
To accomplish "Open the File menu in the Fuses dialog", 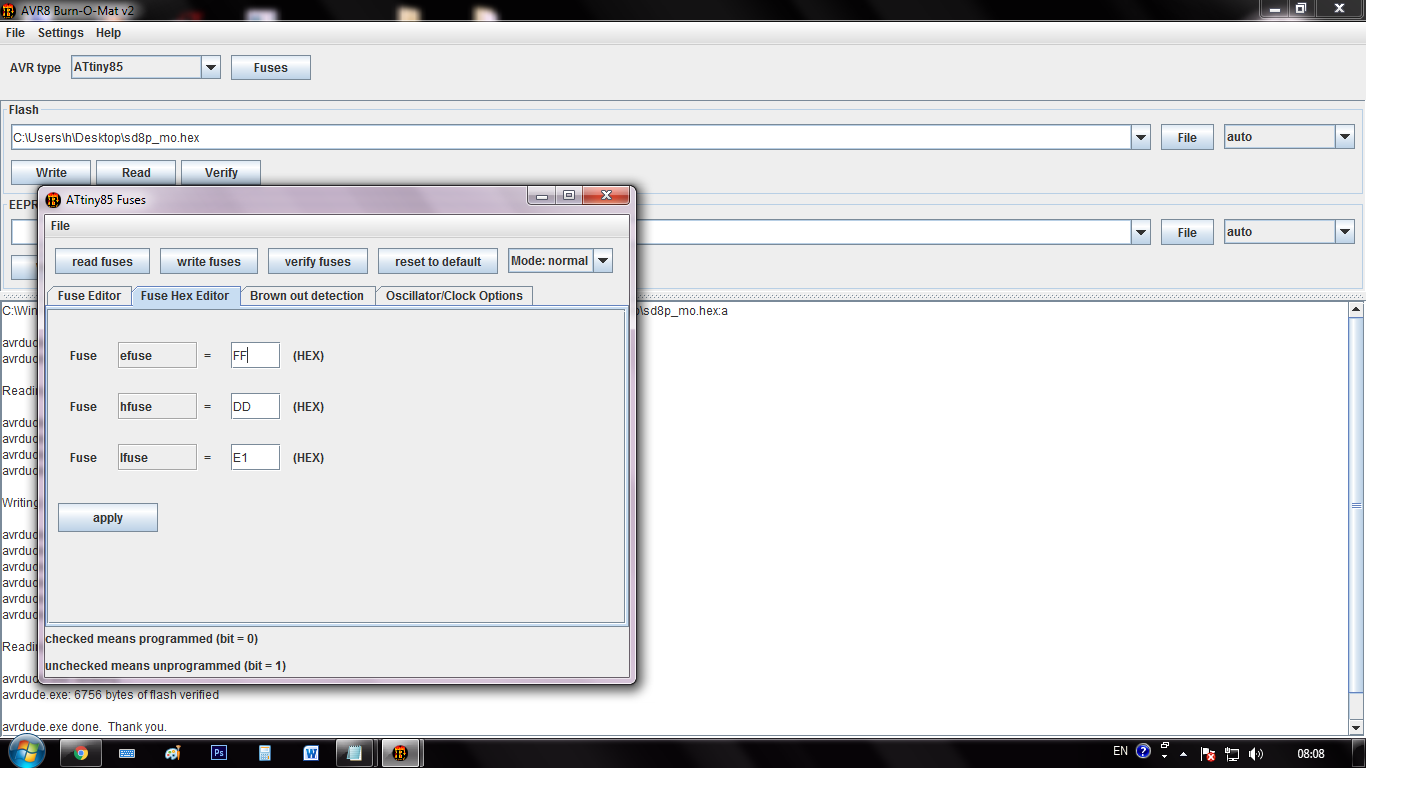I will click(x=60, y=226).
